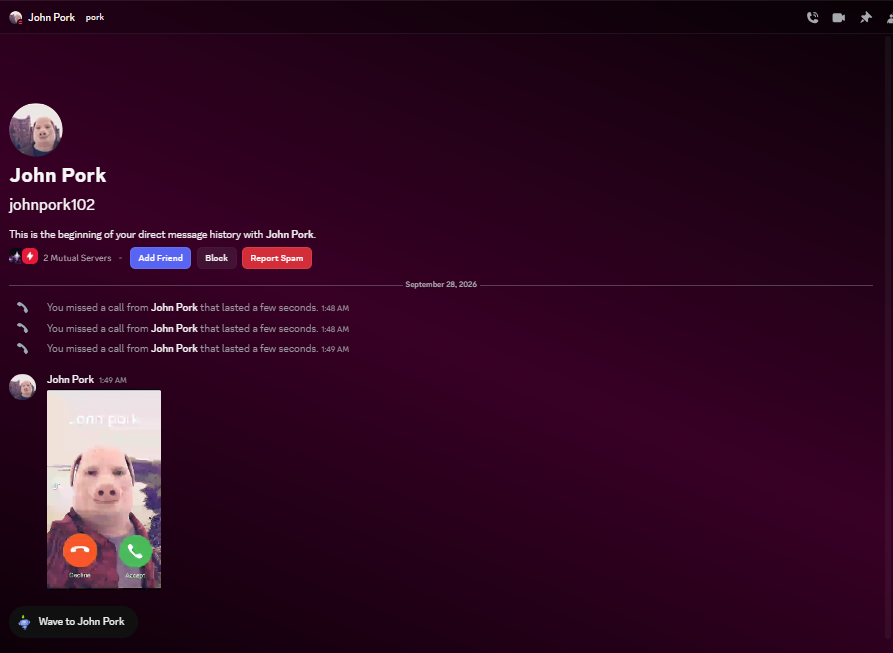
Task: View the 2 Mutual Servers list
Action: pos(77,258)
